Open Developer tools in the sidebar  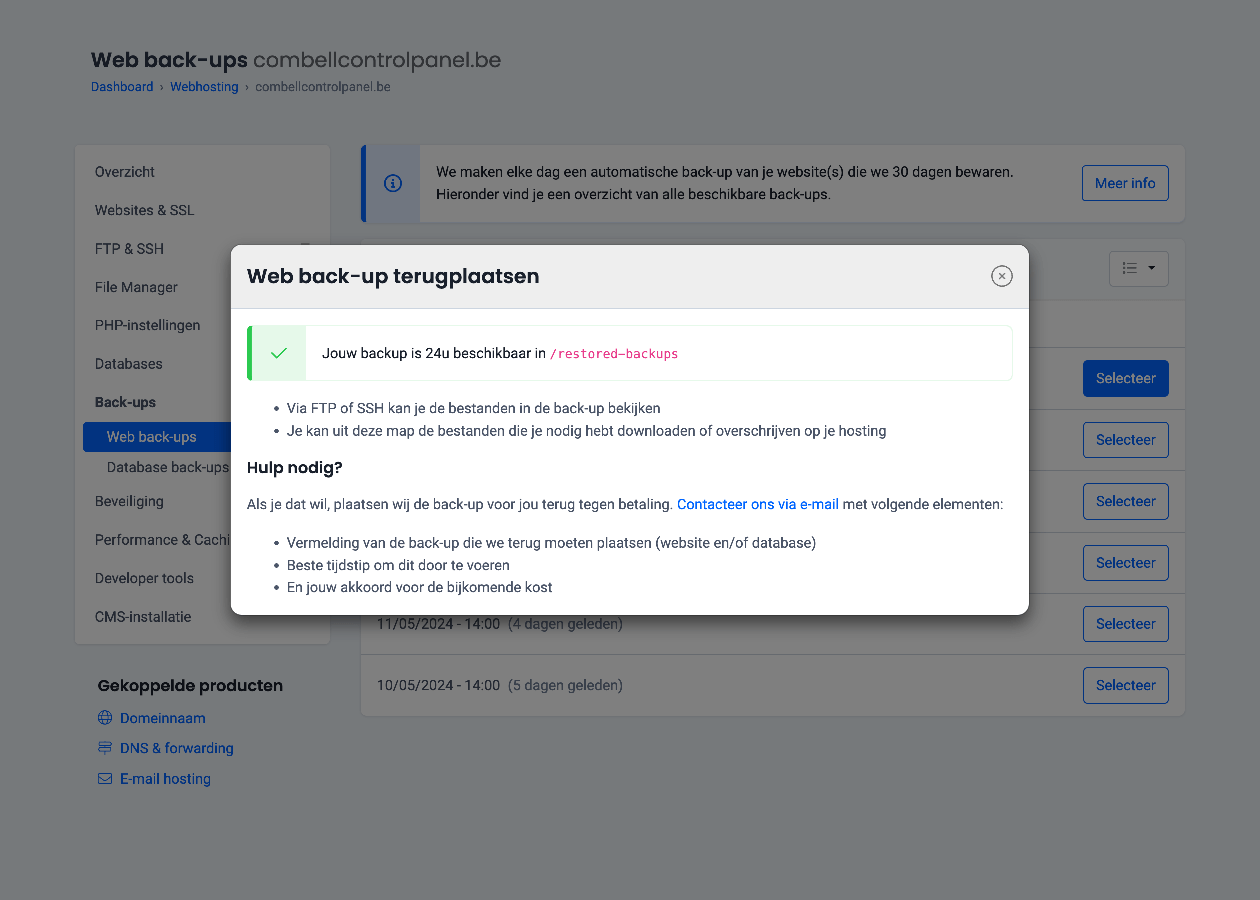[144, 578]
